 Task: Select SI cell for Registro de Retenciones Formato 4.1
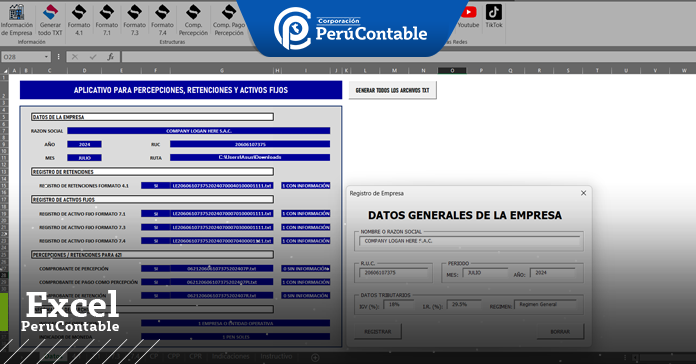coord(155,186)
